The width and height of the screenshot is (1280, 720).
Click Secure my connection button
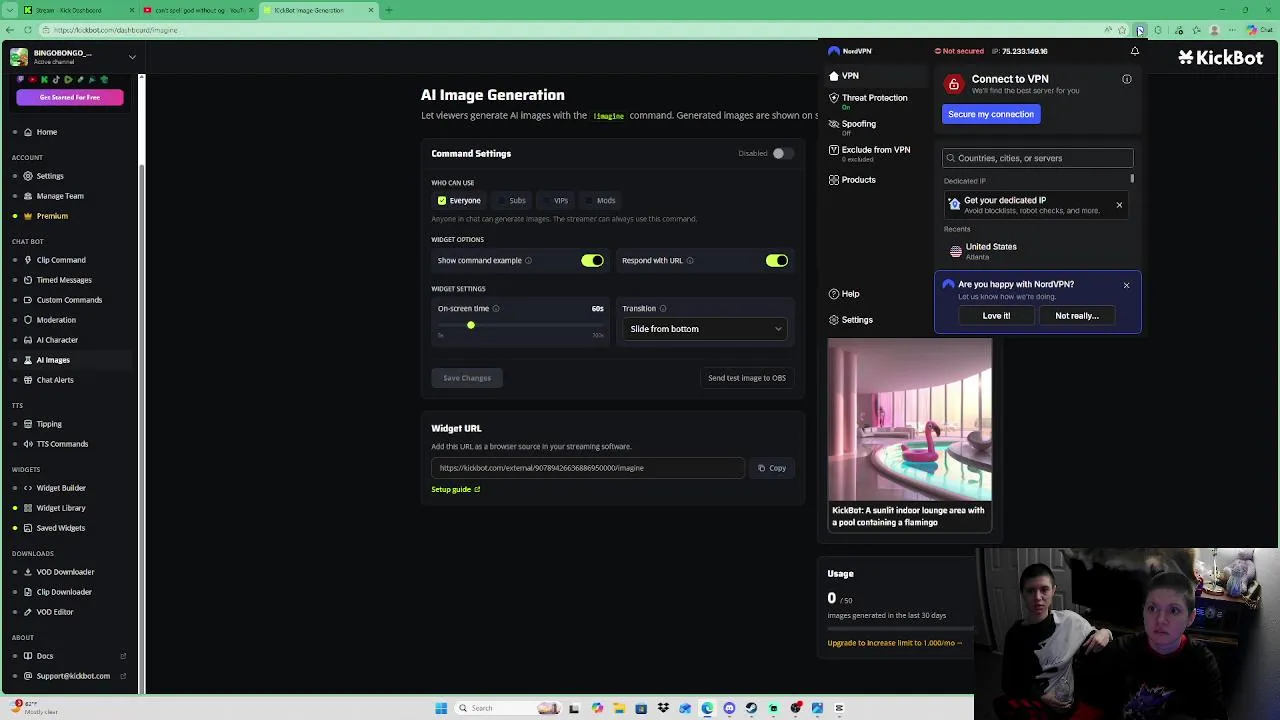pos(991,114)
